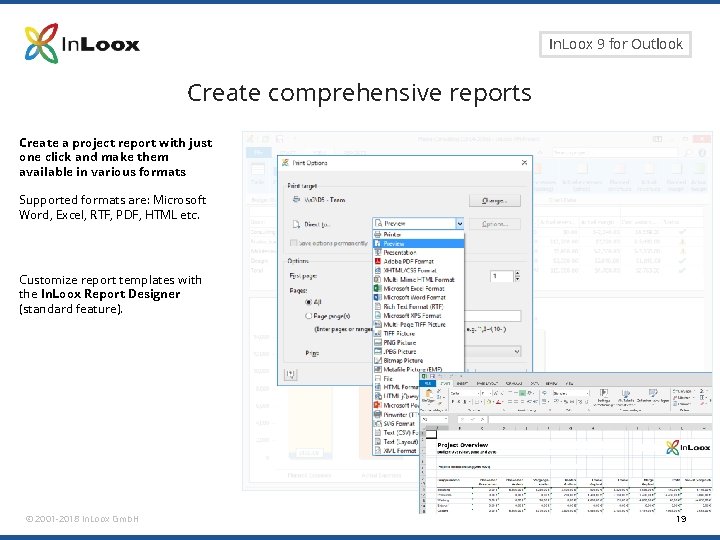
Task: Open Excel font size dropdown
Action: pos(489,394)
